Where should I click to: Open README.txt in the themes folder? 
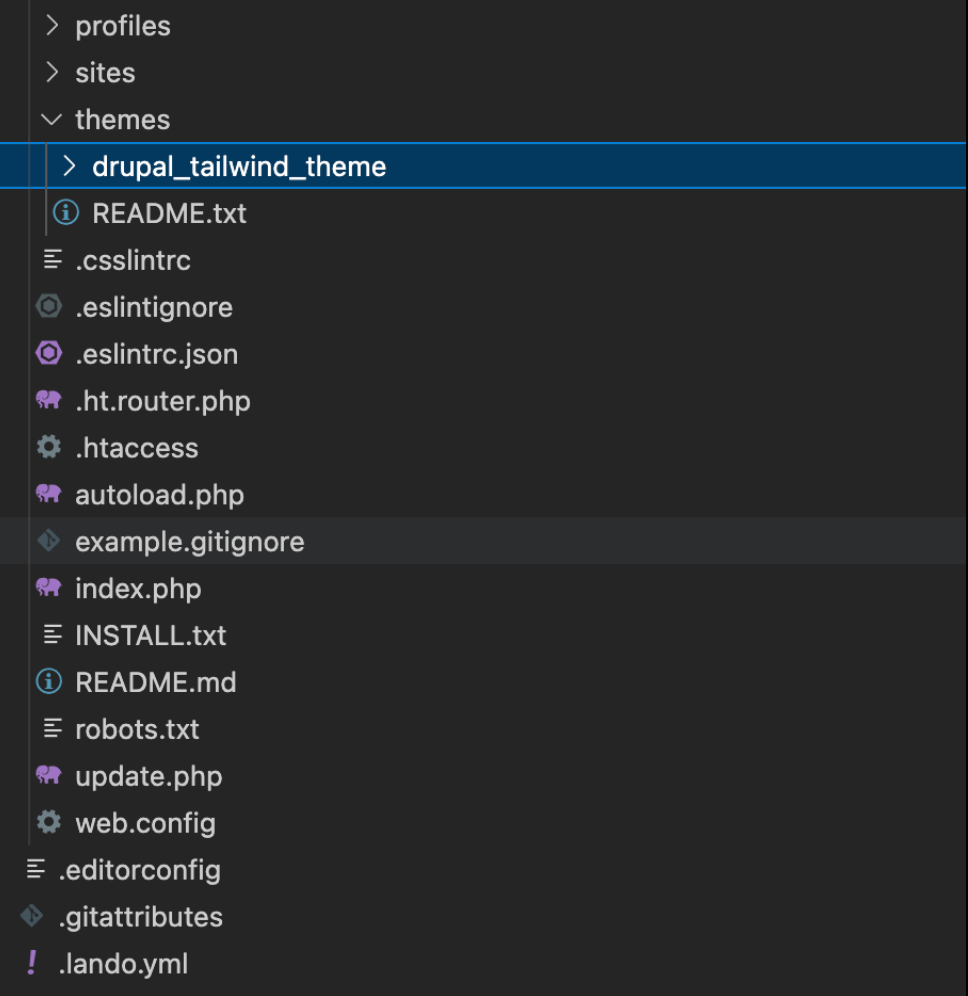click(170, 213)
